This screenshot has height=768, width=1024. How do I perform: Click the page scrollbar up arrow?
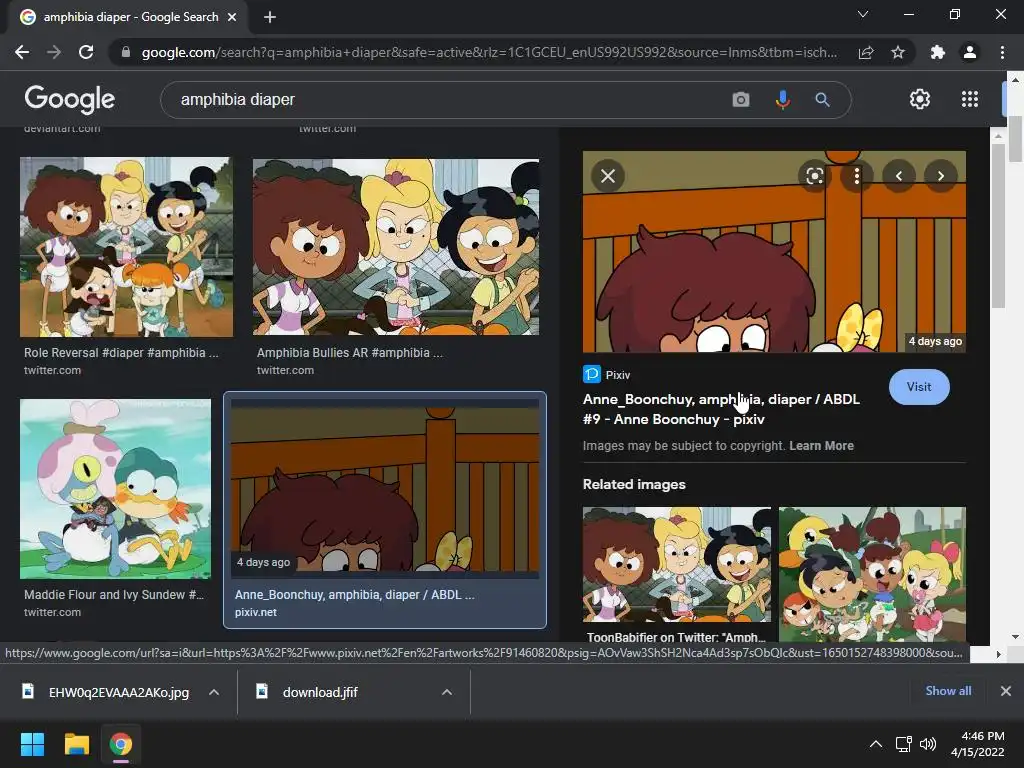click(1015, 80)
